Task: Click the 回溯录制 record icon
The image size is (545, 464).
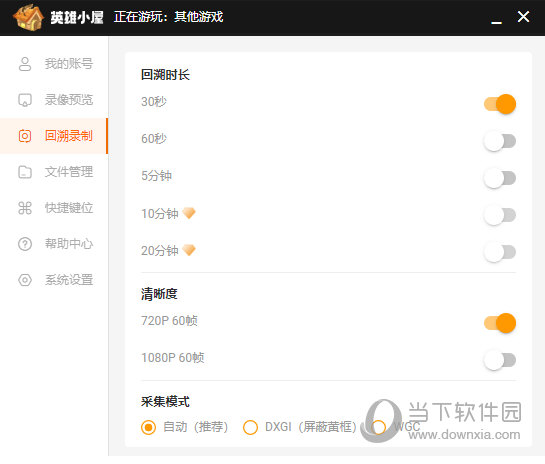Action: [x=25, y=136]
